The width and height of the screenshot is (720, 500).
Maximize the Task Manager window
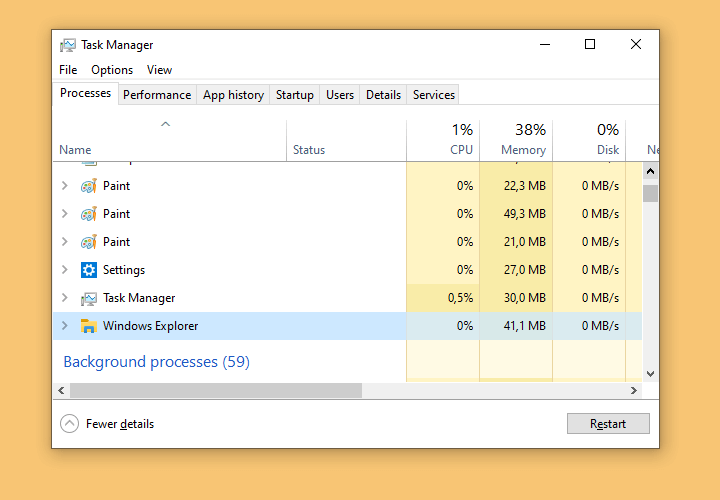[590, 44]
